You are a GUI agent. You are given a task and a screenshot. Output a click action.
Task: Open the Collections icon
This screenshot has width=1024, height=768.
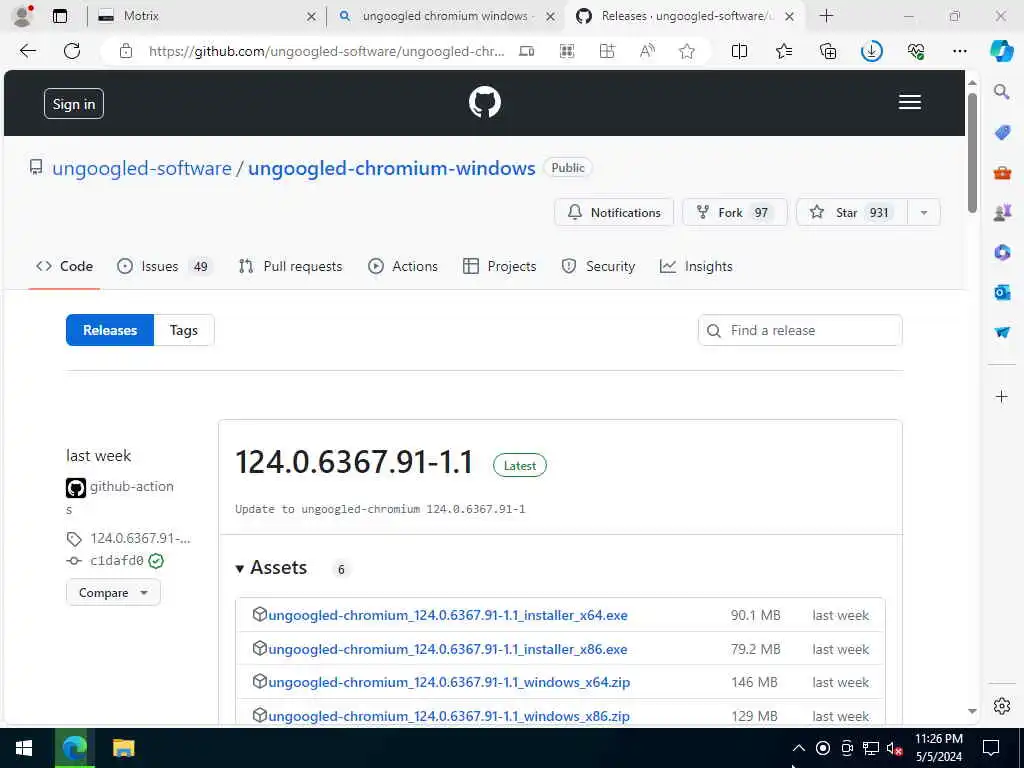(827, 51)
